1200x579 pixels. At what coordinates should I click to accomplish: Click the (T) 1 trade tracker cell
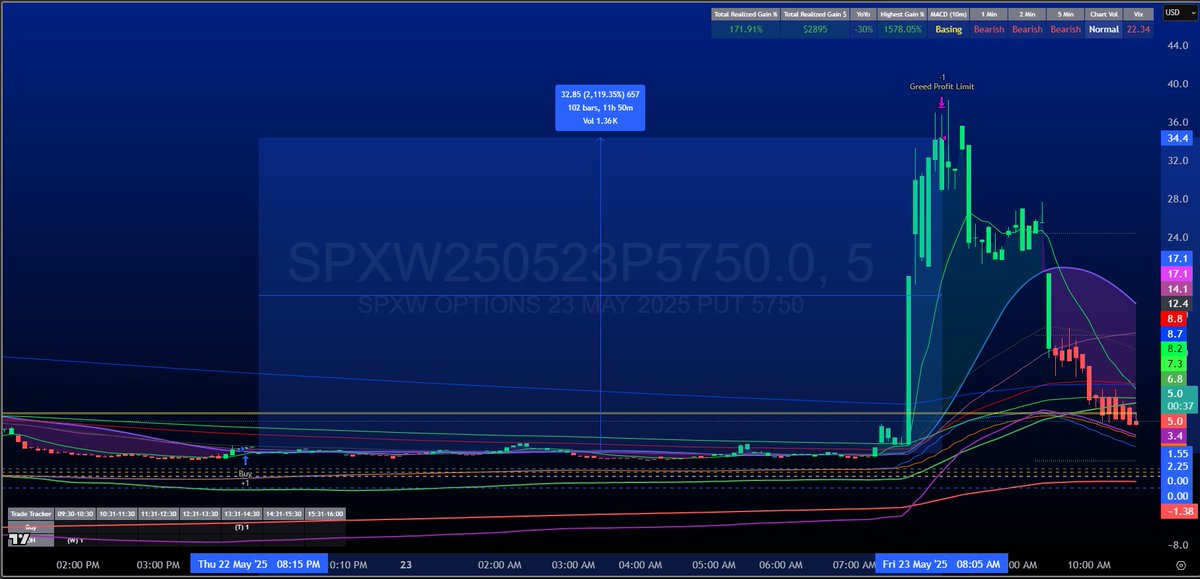point(241,526)
